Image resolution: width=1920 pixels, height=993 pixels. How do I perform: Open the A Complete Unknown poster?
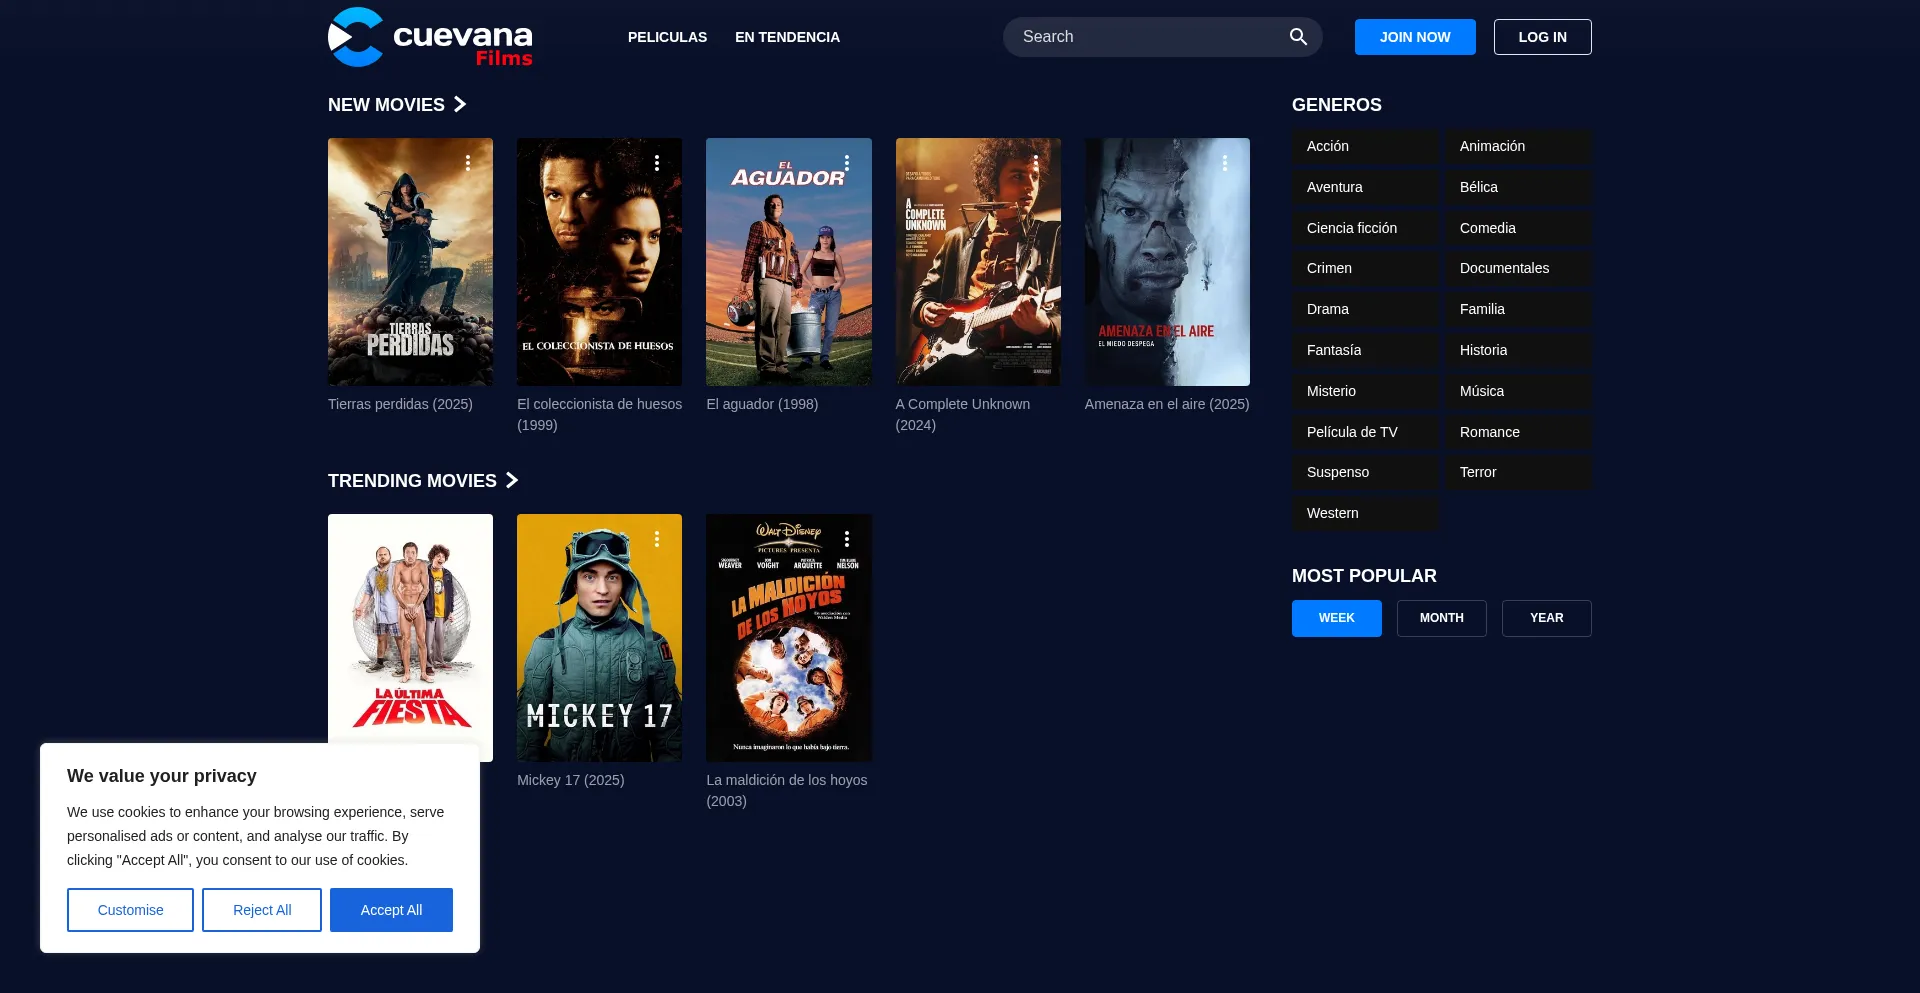978,262
